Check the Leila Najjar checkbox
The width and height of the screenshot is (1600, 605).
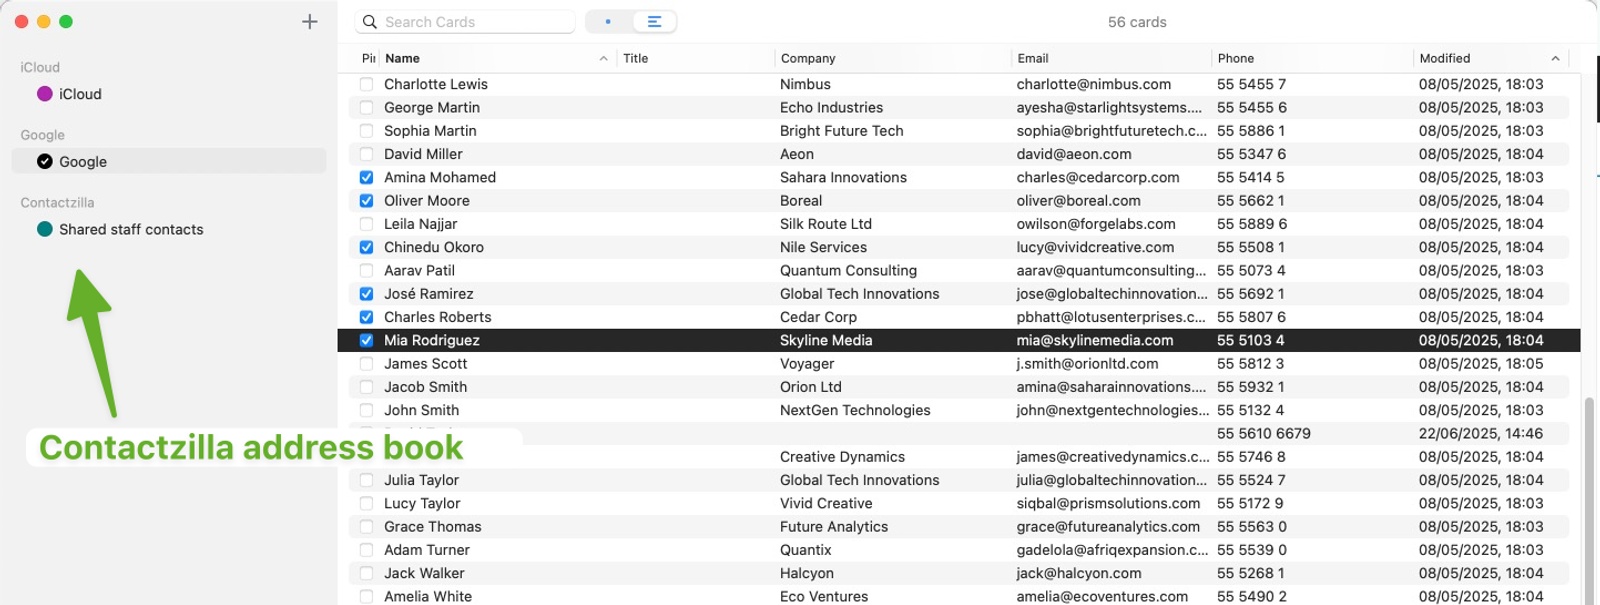[366, 224]
